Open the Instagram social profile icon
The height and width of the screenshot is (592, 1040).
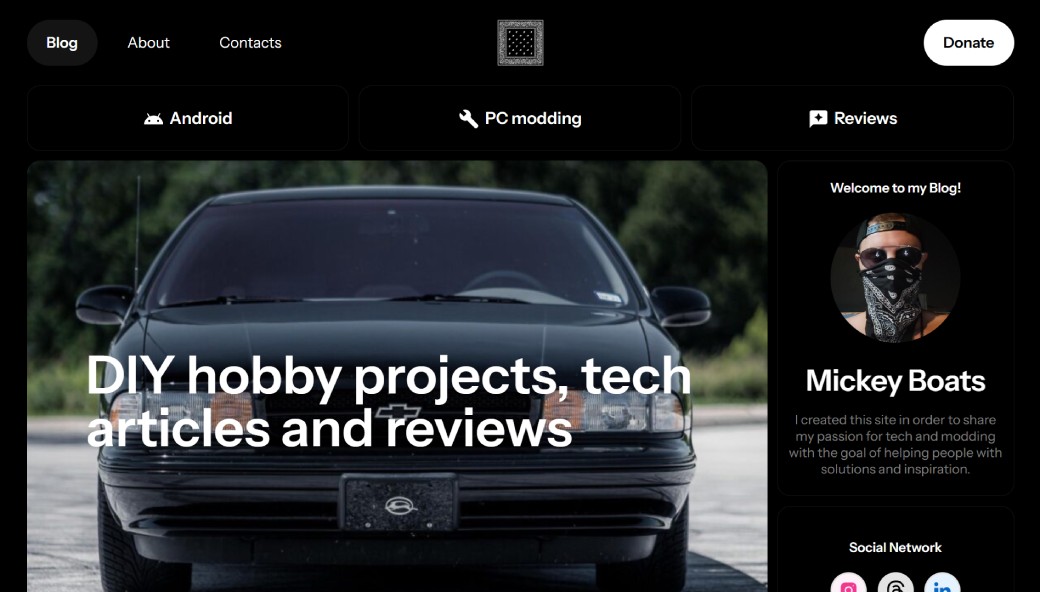click(x=848, y=583)
